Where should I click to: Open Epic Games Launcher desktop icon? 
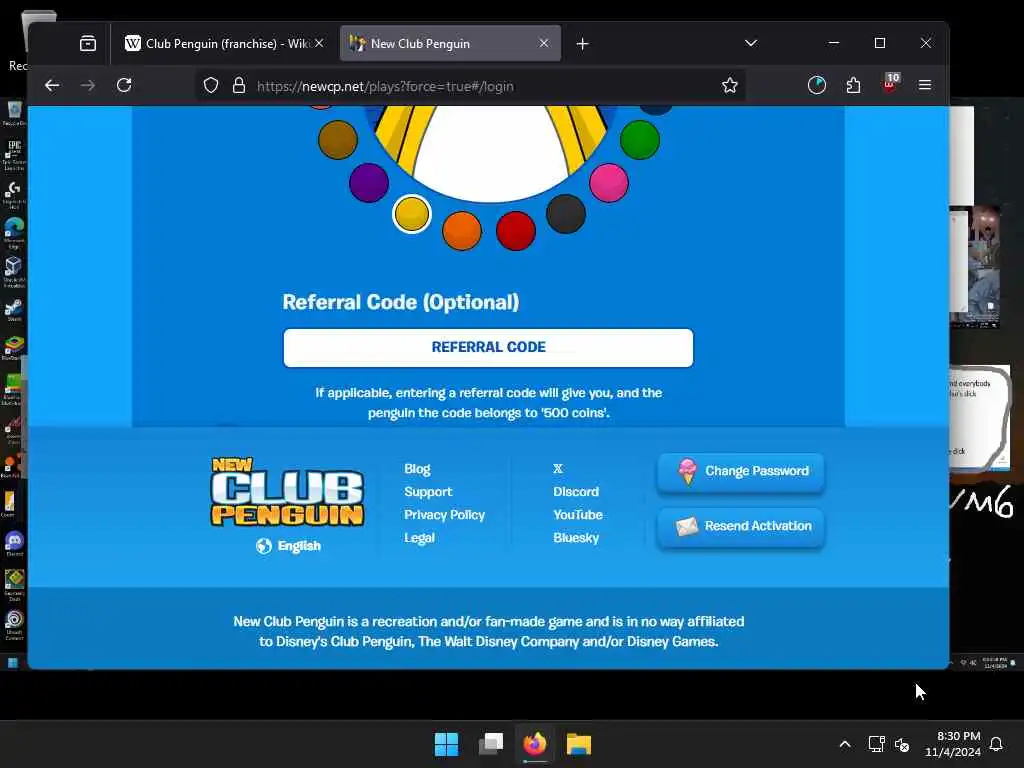(x=14, y=154)
